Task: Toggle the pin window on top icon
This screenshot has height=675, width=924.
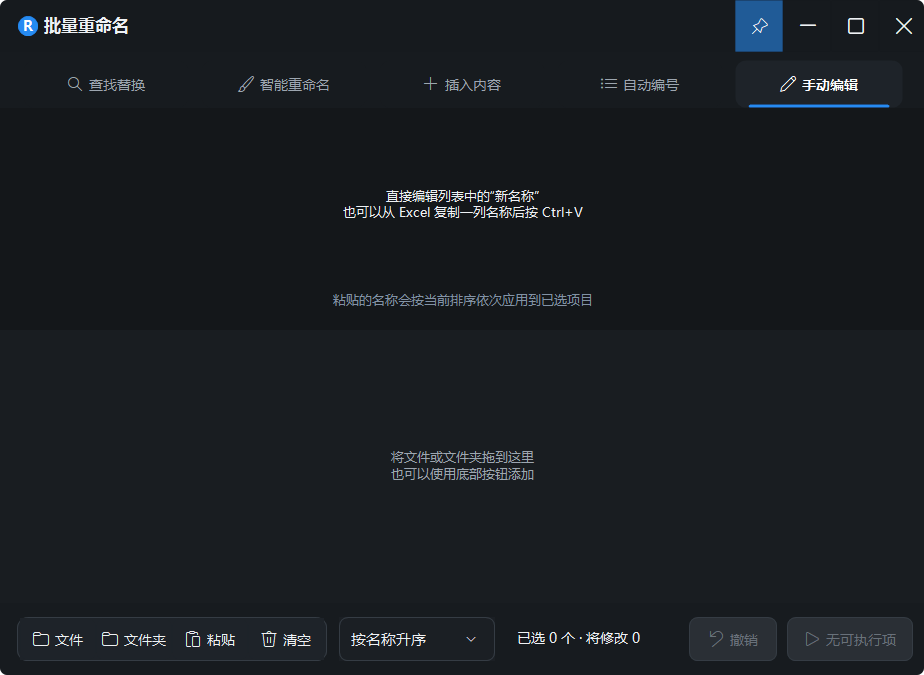Action: coord(759,26)
